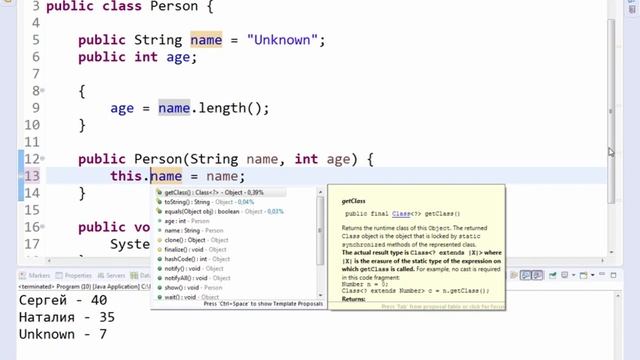Click down arrow of proposal list scrollbar
The image size is (640, 360).
coord(320,295)
